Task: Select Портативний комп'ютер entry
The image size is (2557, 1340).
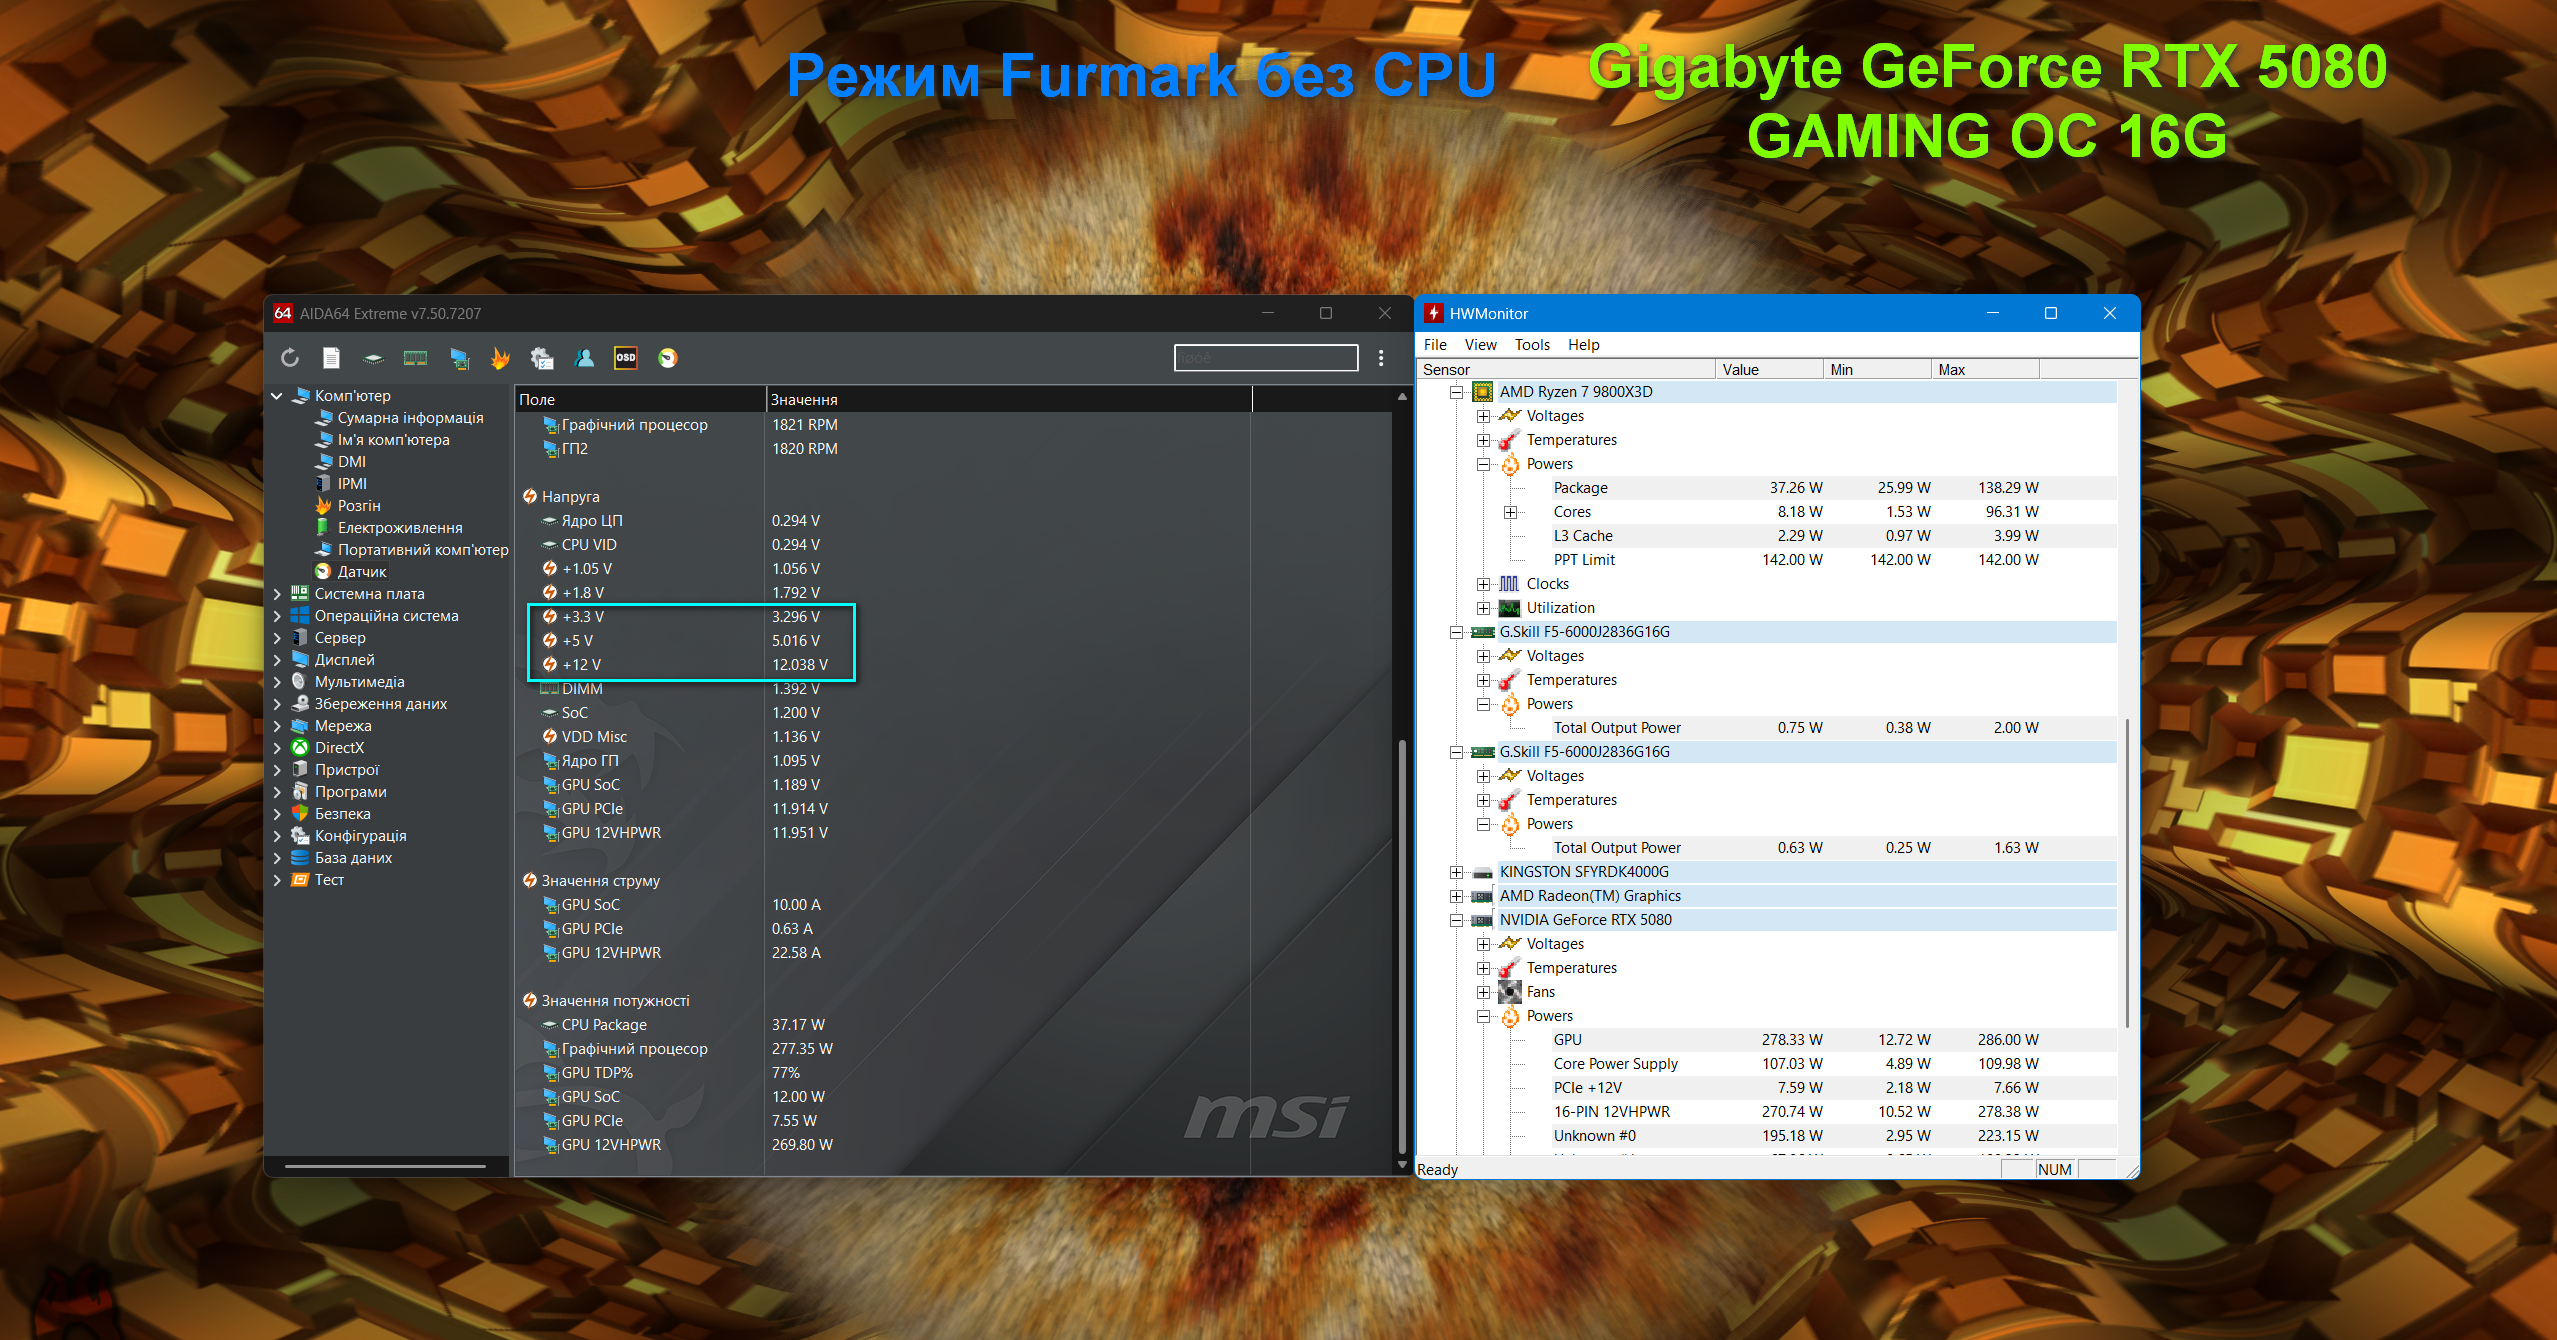Action: (423, 550)
